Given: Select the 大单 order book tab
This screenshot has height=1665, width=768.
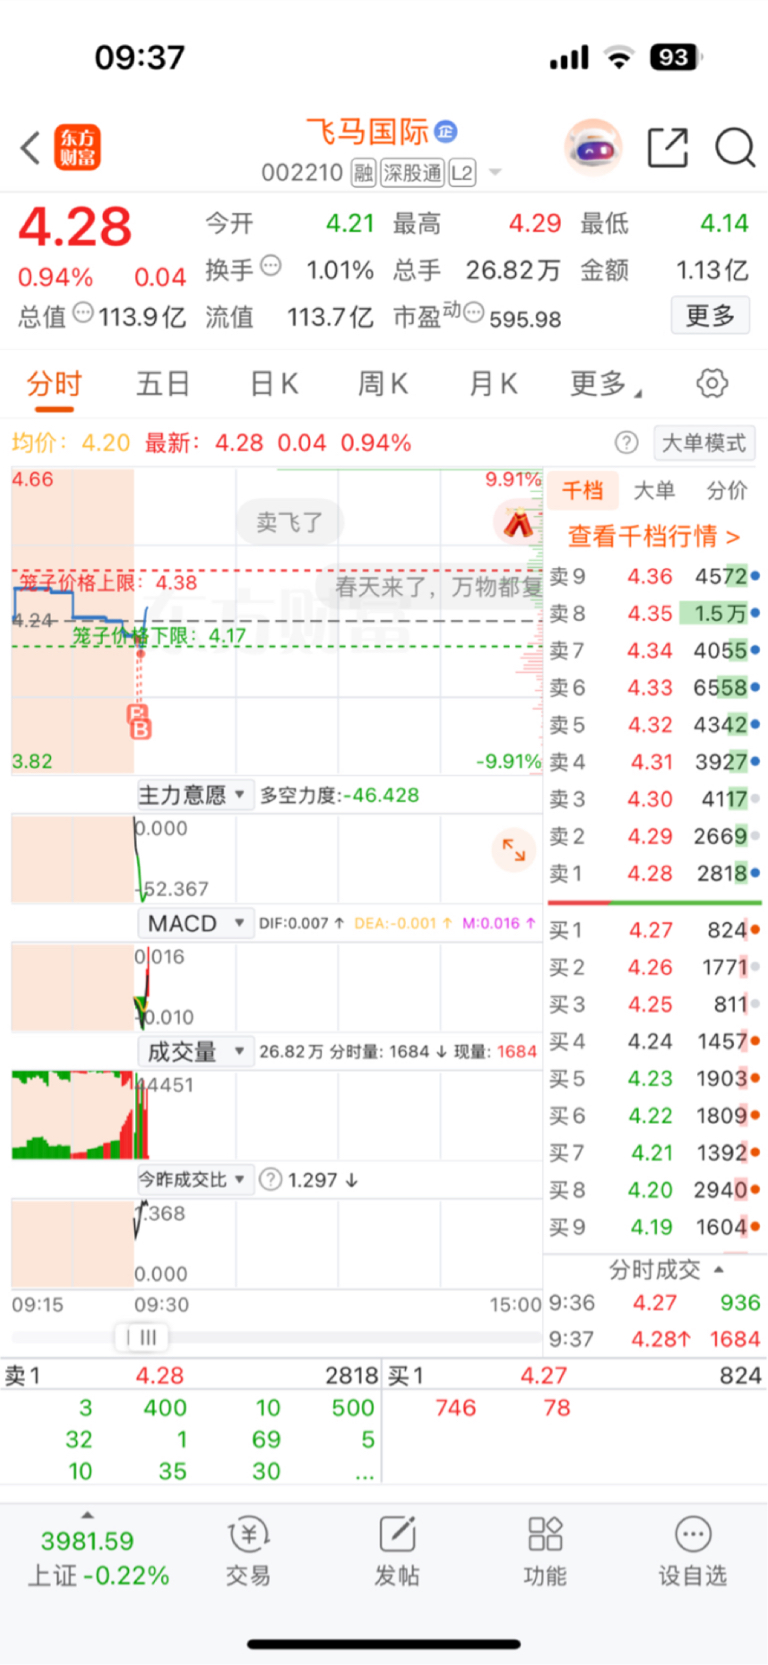Looking at the screenshot, I should click(x=654, y=490).
